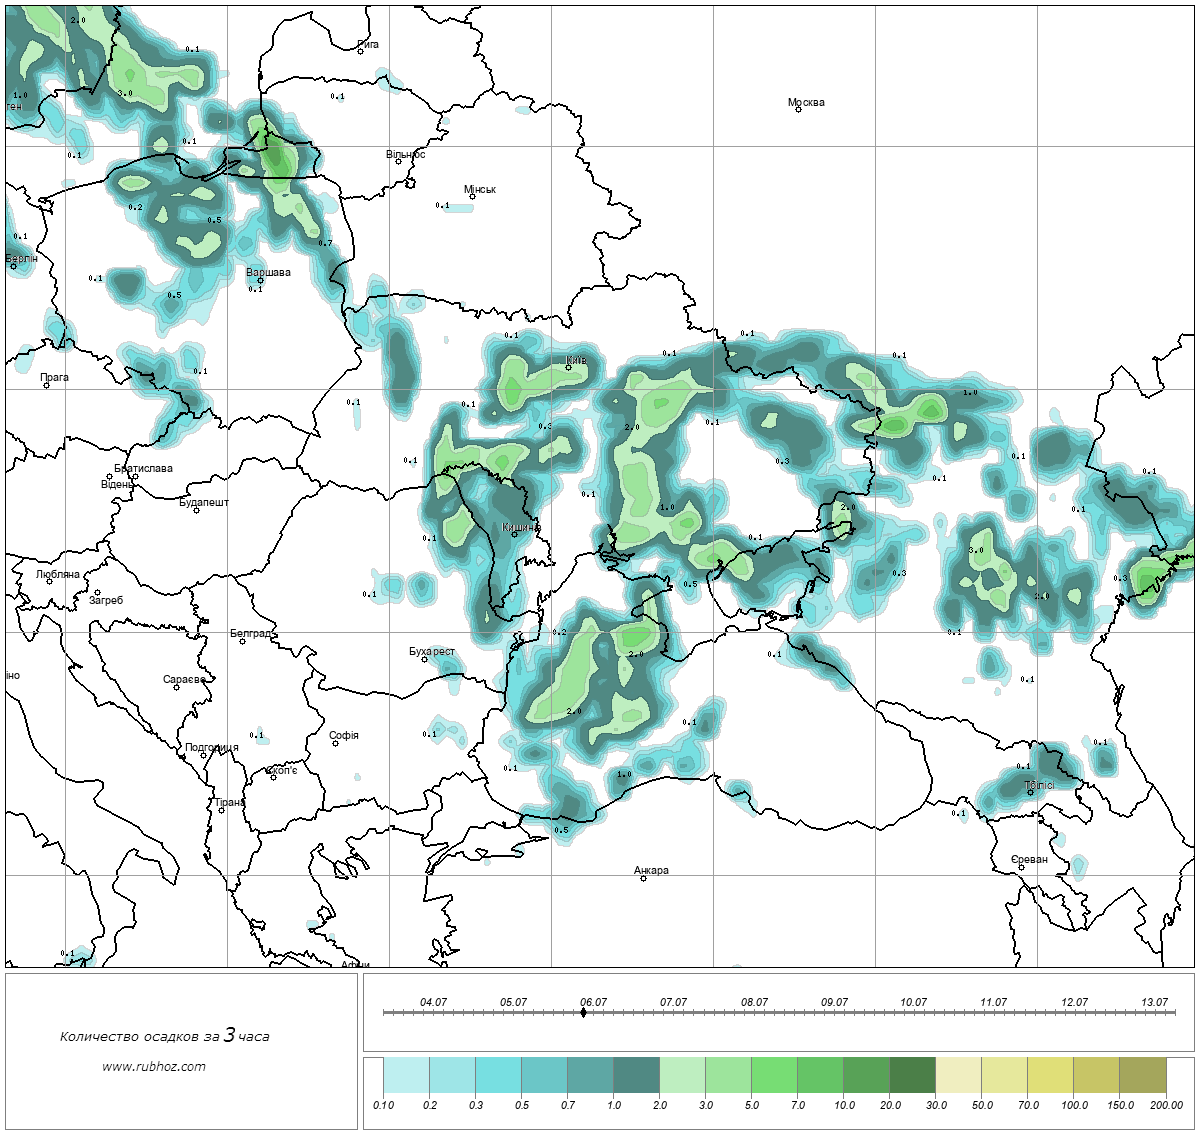Click the Moscow city marker circle

click(798, 110)
